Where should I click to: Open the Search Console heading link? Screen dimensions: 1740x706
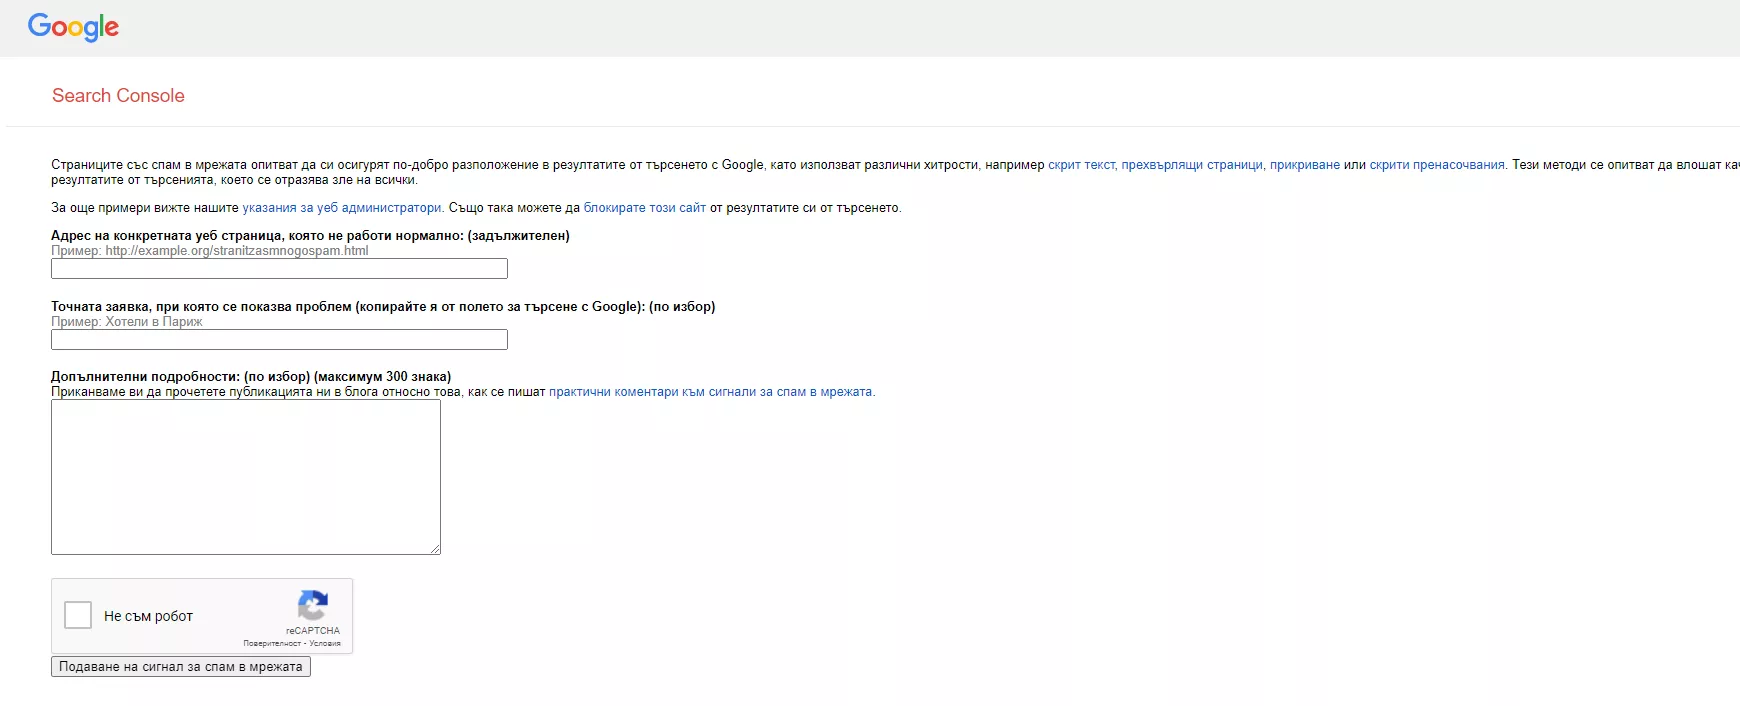tap(118, 95)
